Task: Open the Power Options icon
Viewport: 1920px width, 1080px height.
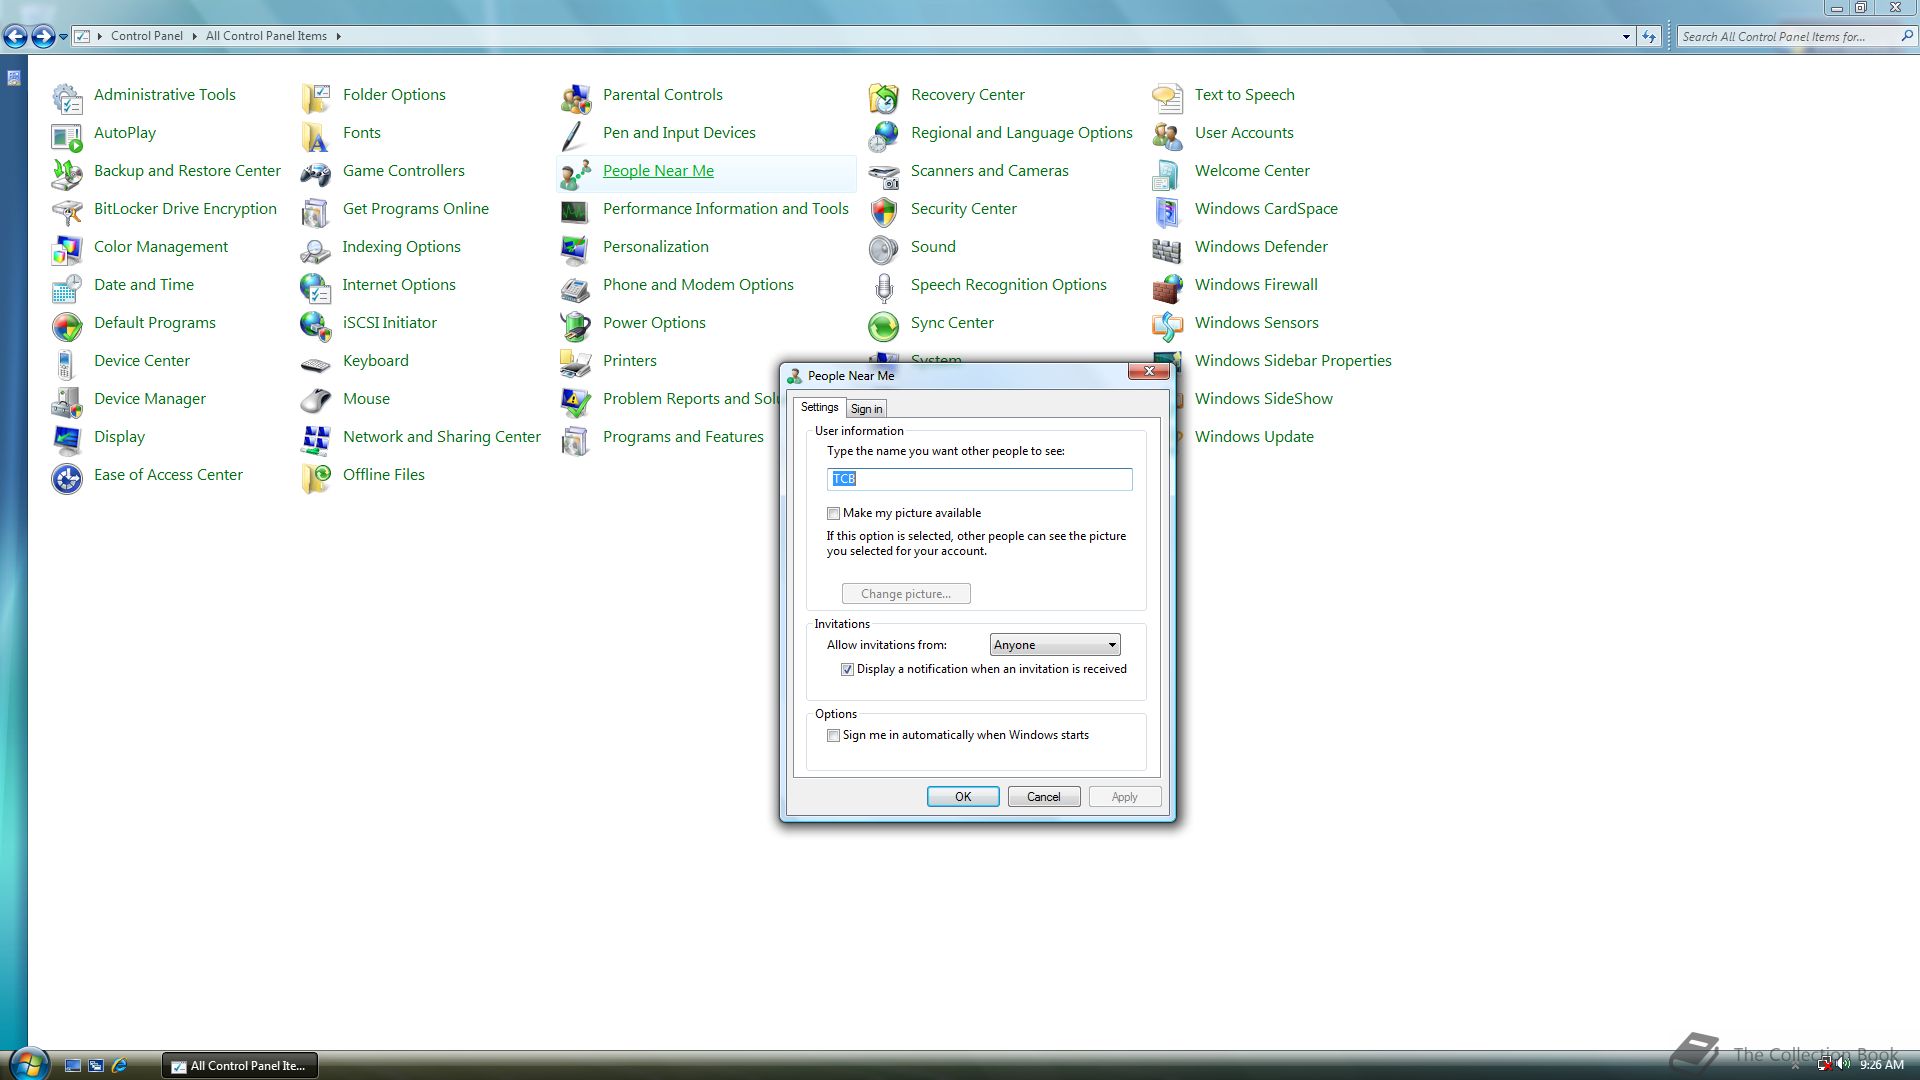Action: [576, 325]
